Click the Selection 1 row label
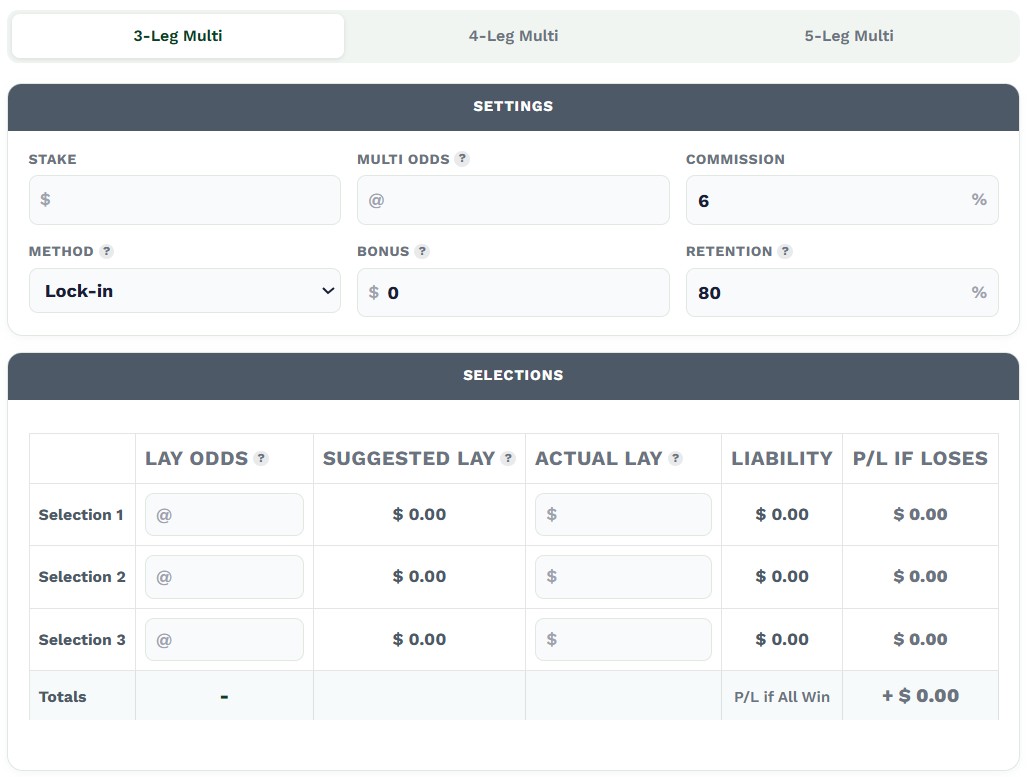The width and height of the screenshot is (1027, 777). (81, 515)
